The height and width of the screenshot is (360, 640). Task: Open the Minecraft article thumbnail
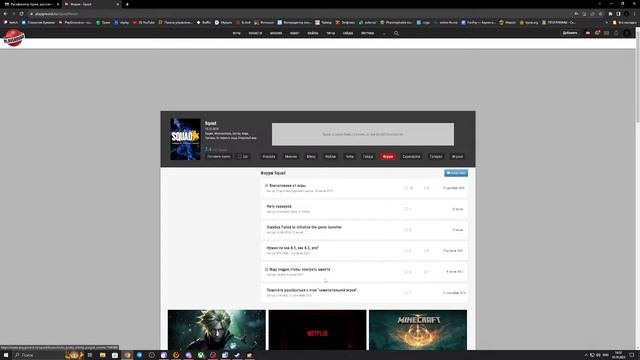coord(418,330)
